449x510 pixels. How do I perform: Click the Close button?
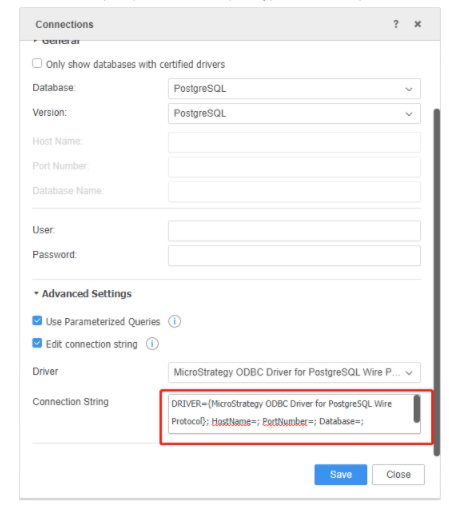click(398, 474)
